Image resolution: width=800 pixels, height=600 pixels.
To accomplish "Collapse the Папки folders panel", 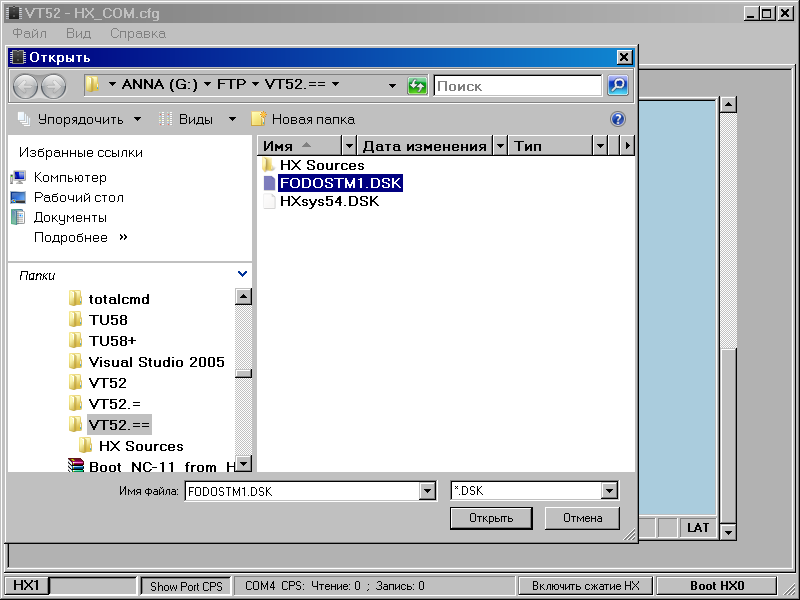I will pos(243,274).
